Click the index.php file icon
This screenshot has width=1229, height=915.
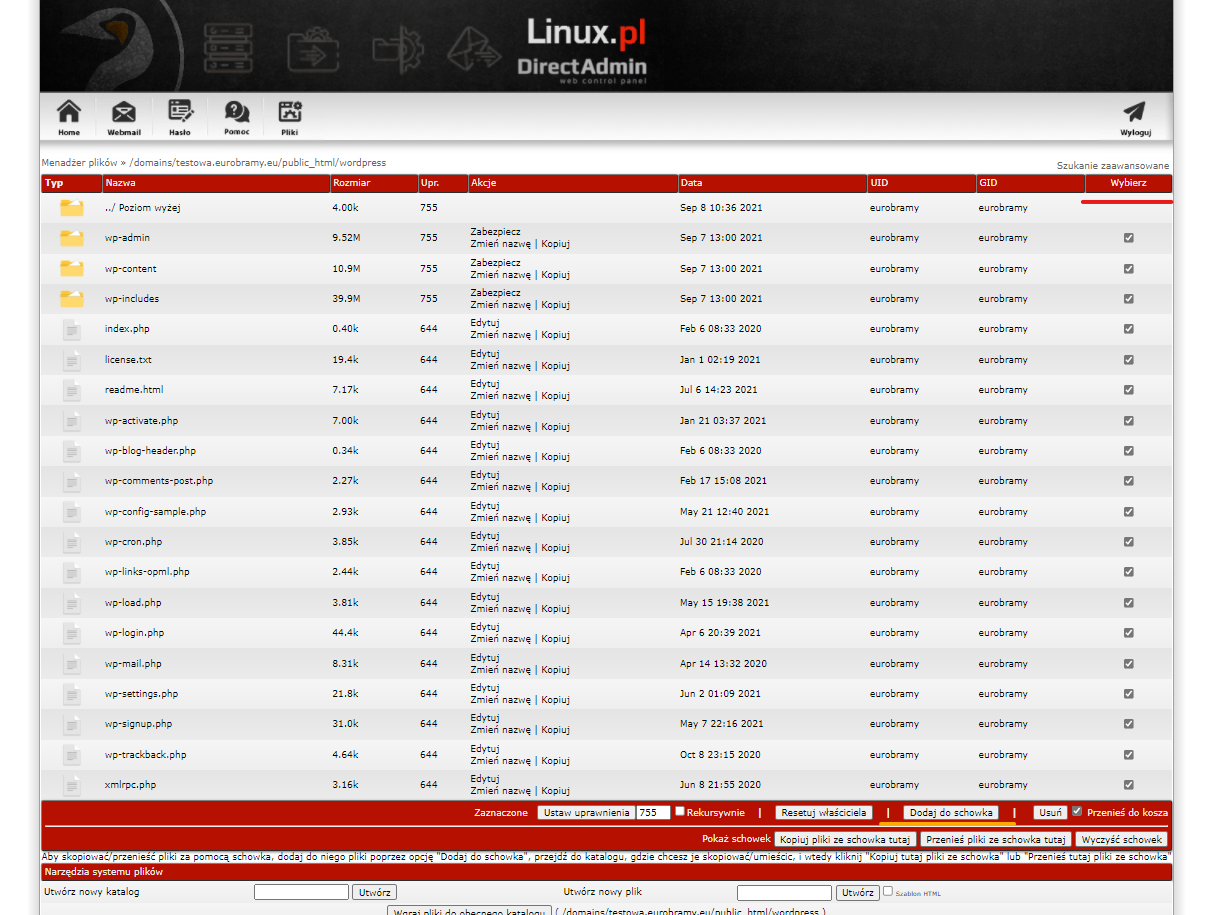click(71, 329)
